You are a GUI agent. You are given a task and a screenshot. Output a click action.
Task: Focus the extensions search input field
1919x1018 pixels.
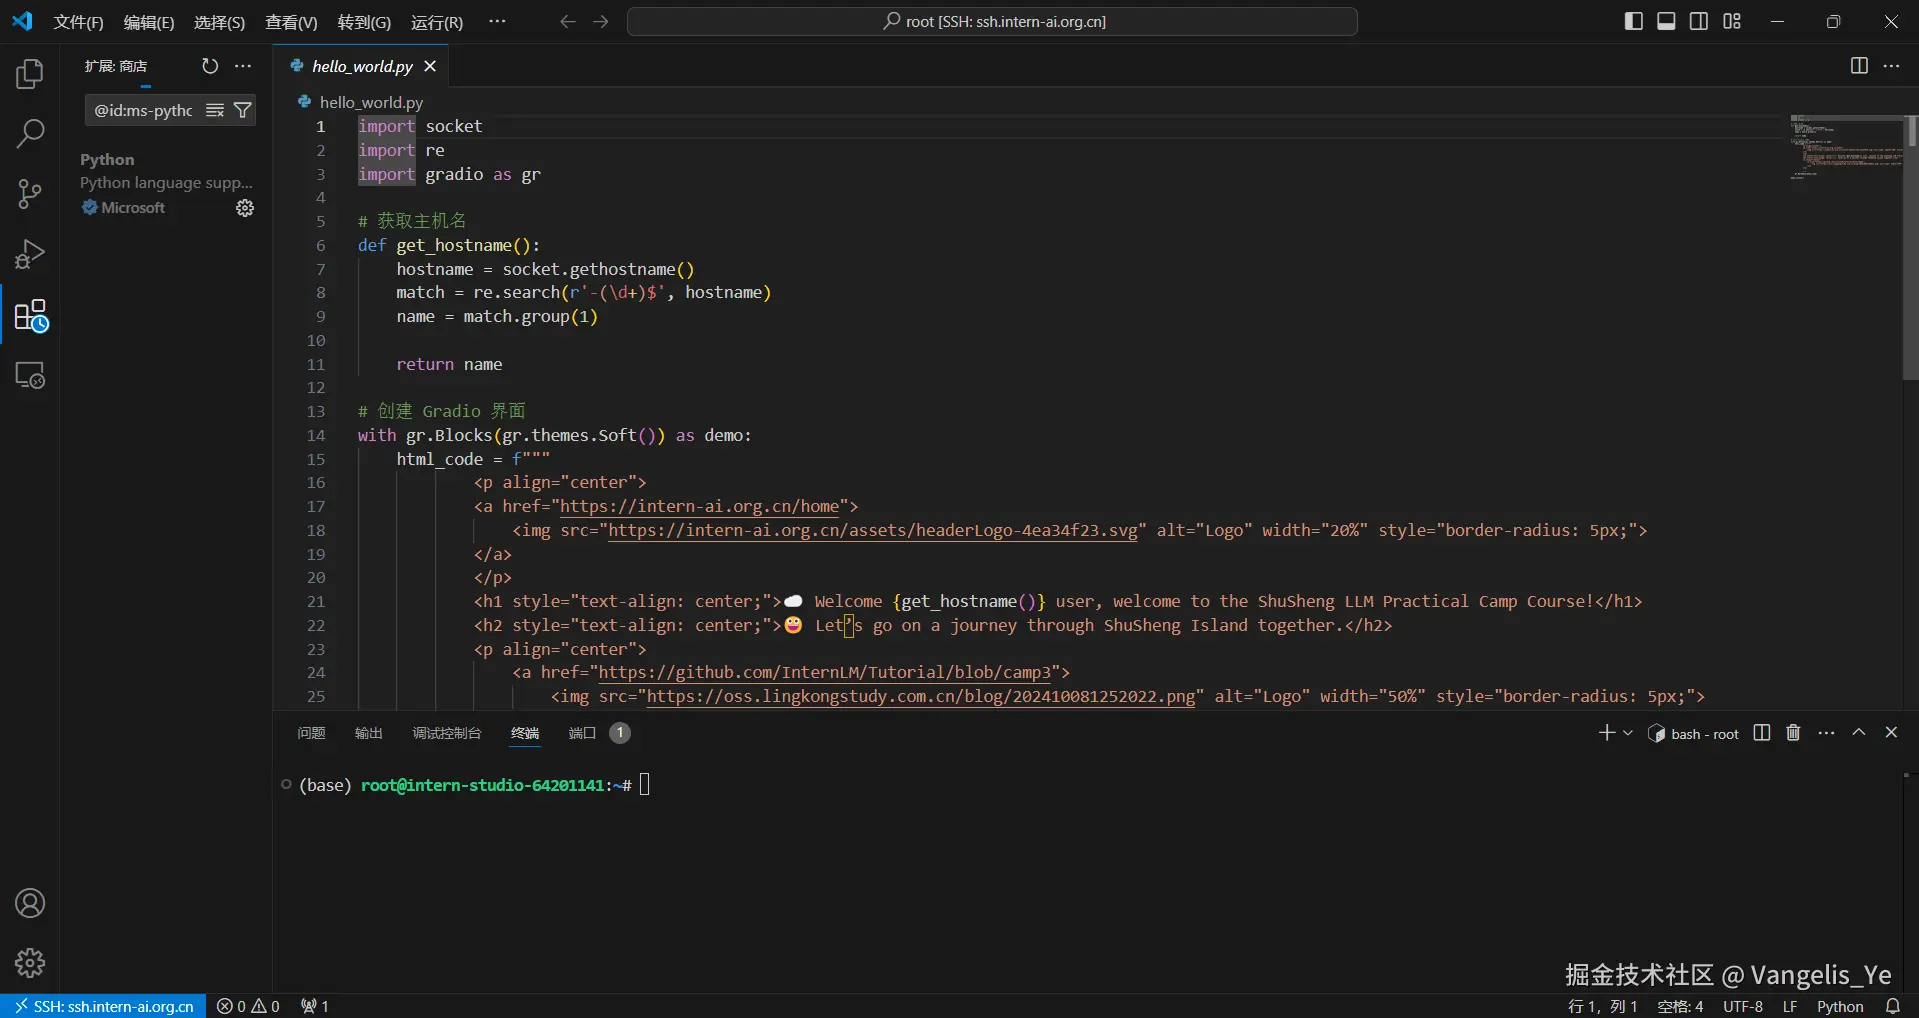(144, 110)
